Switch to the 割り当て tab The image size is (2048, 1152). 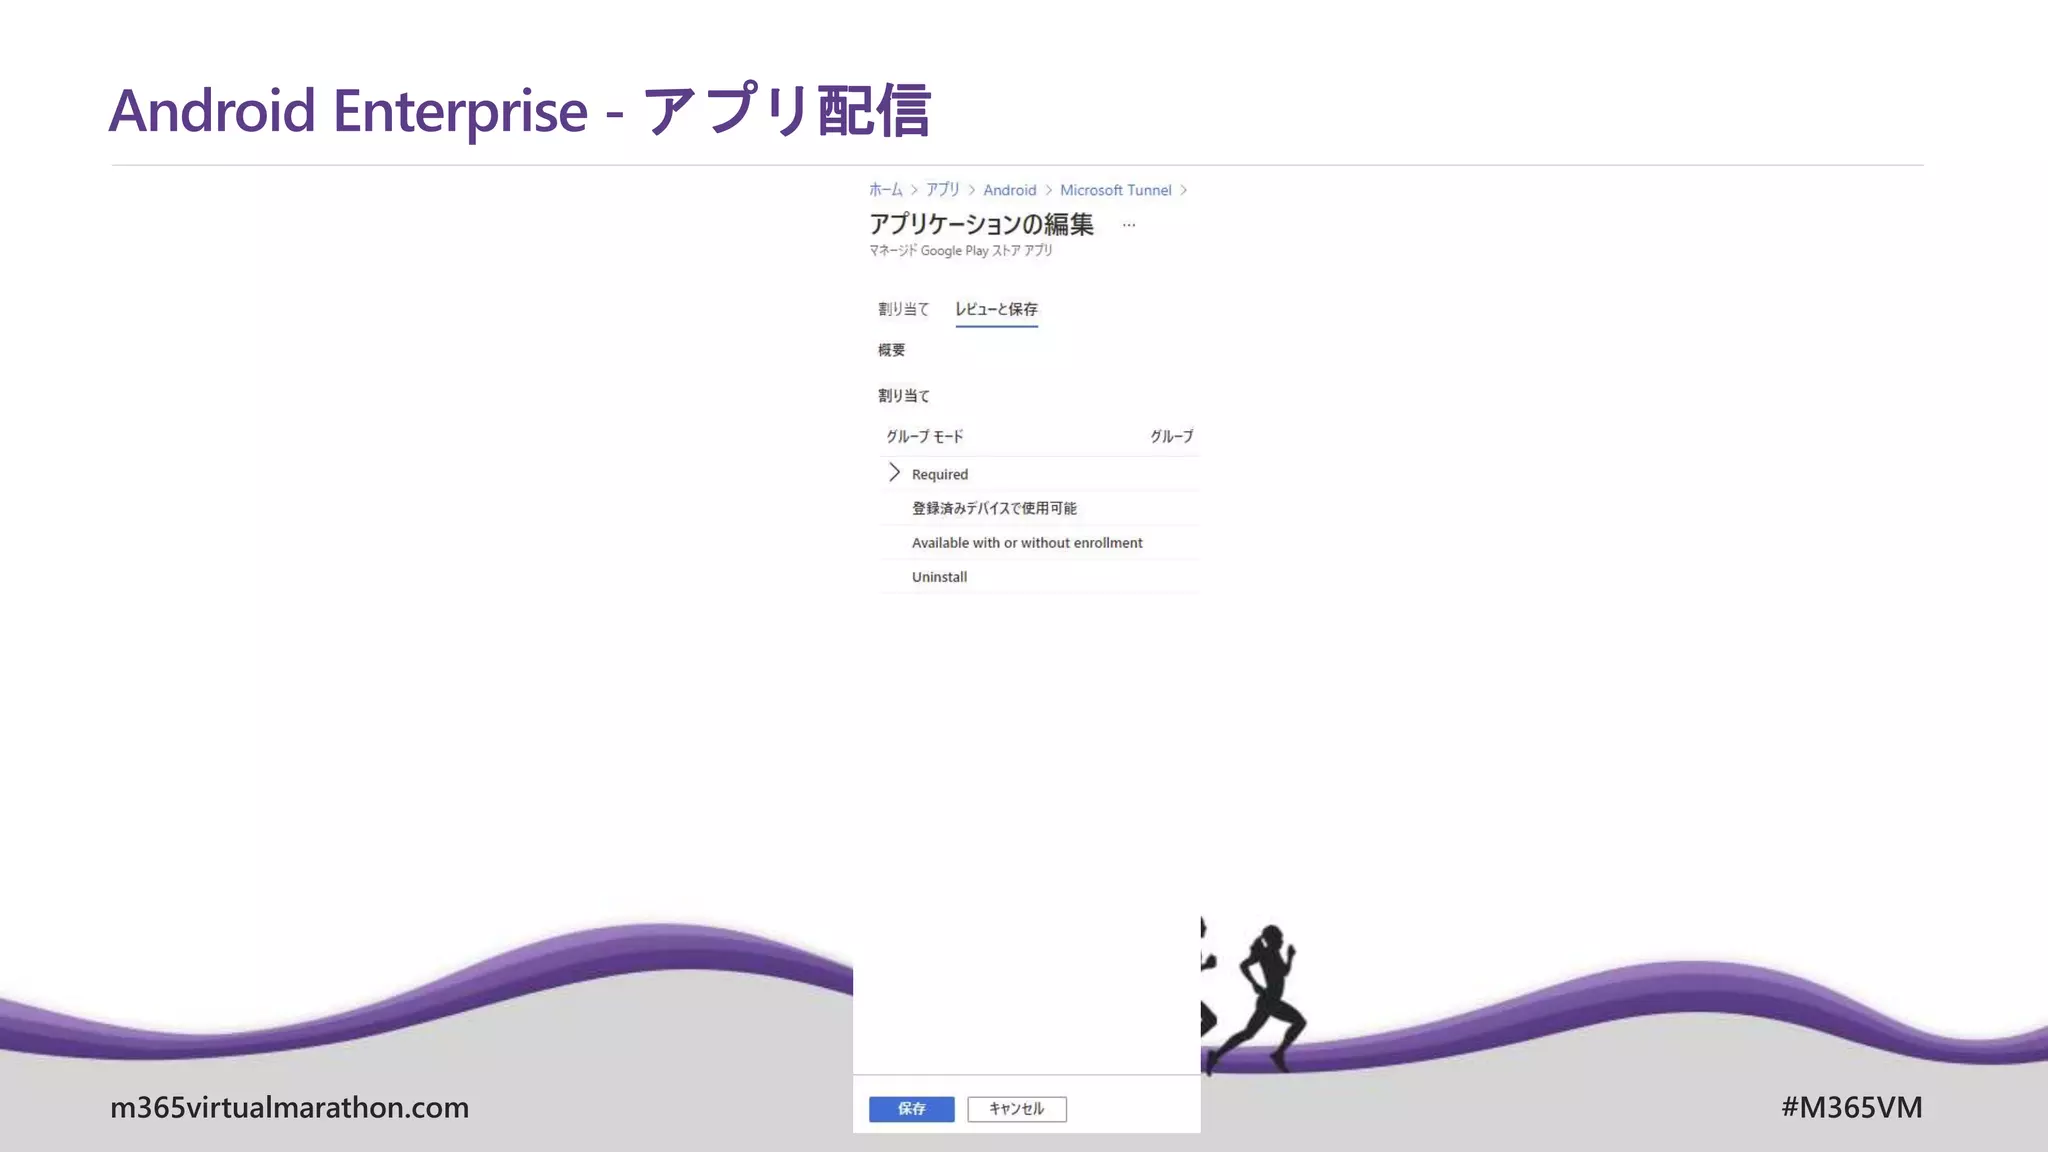coord(904,309)
